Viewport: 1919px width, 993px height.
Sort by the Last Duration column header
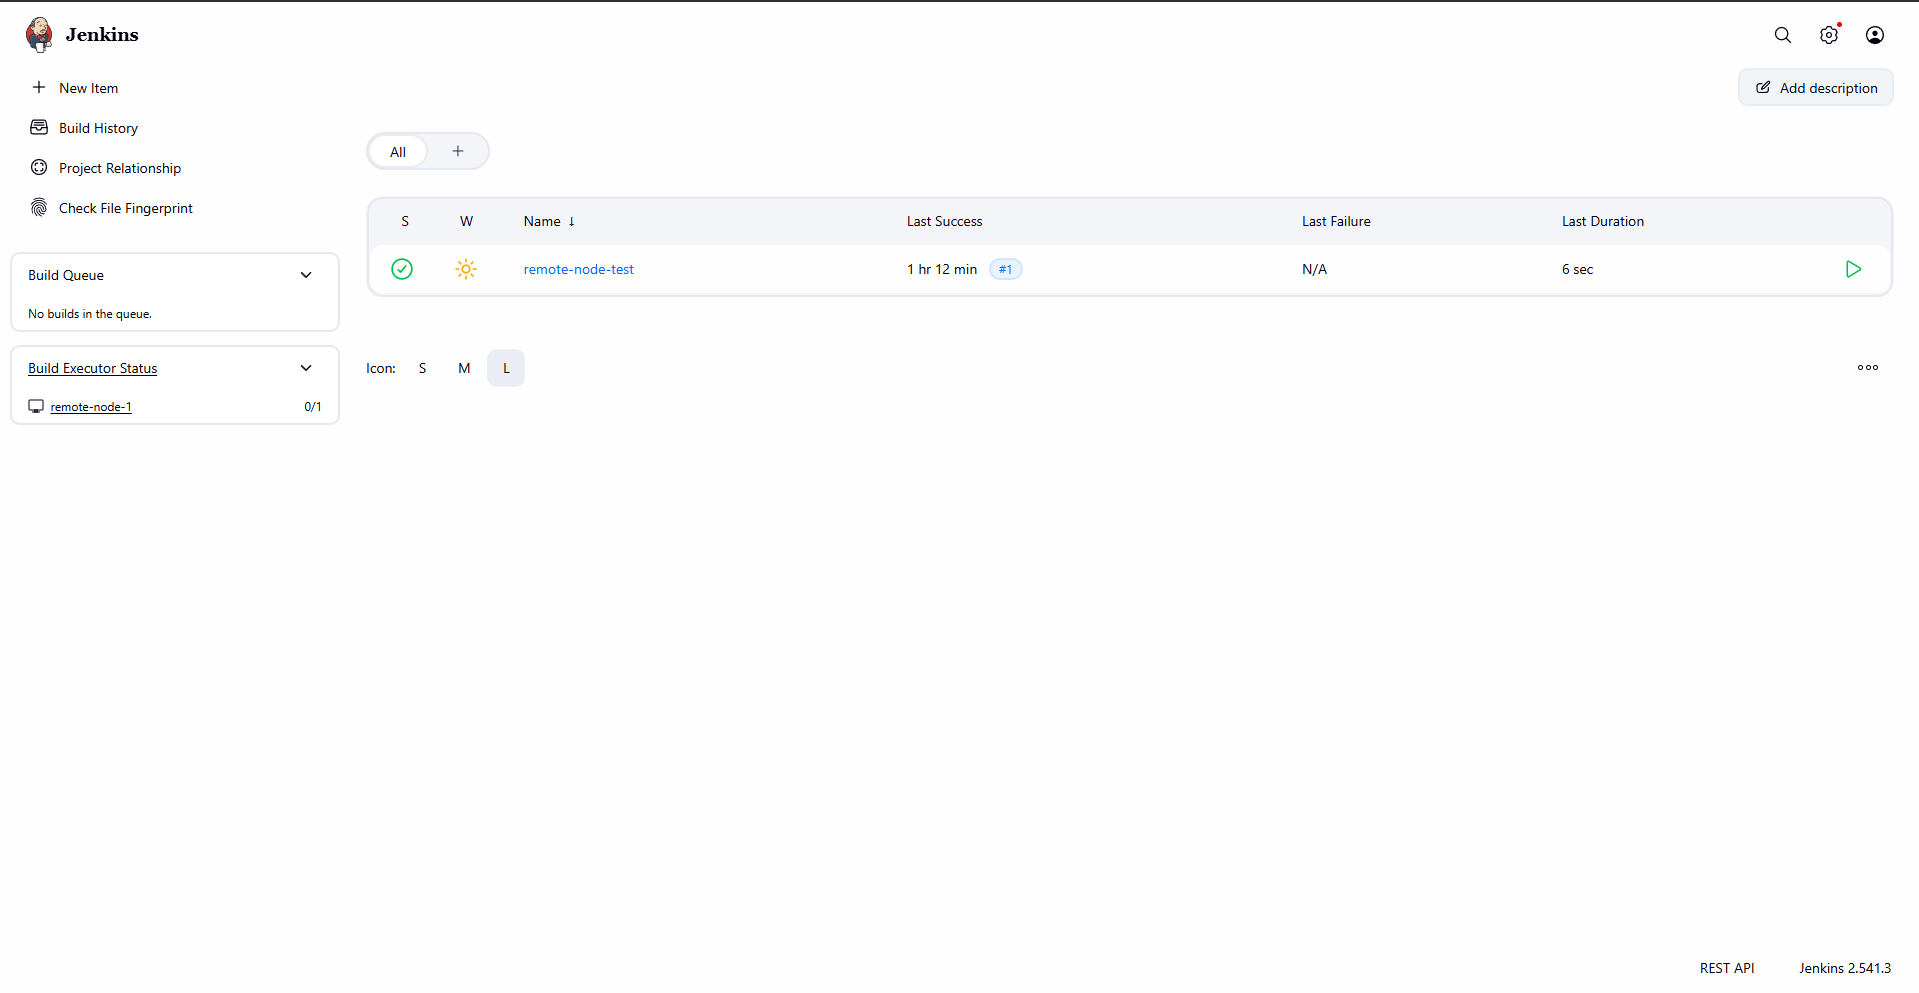click(1603, 221)
